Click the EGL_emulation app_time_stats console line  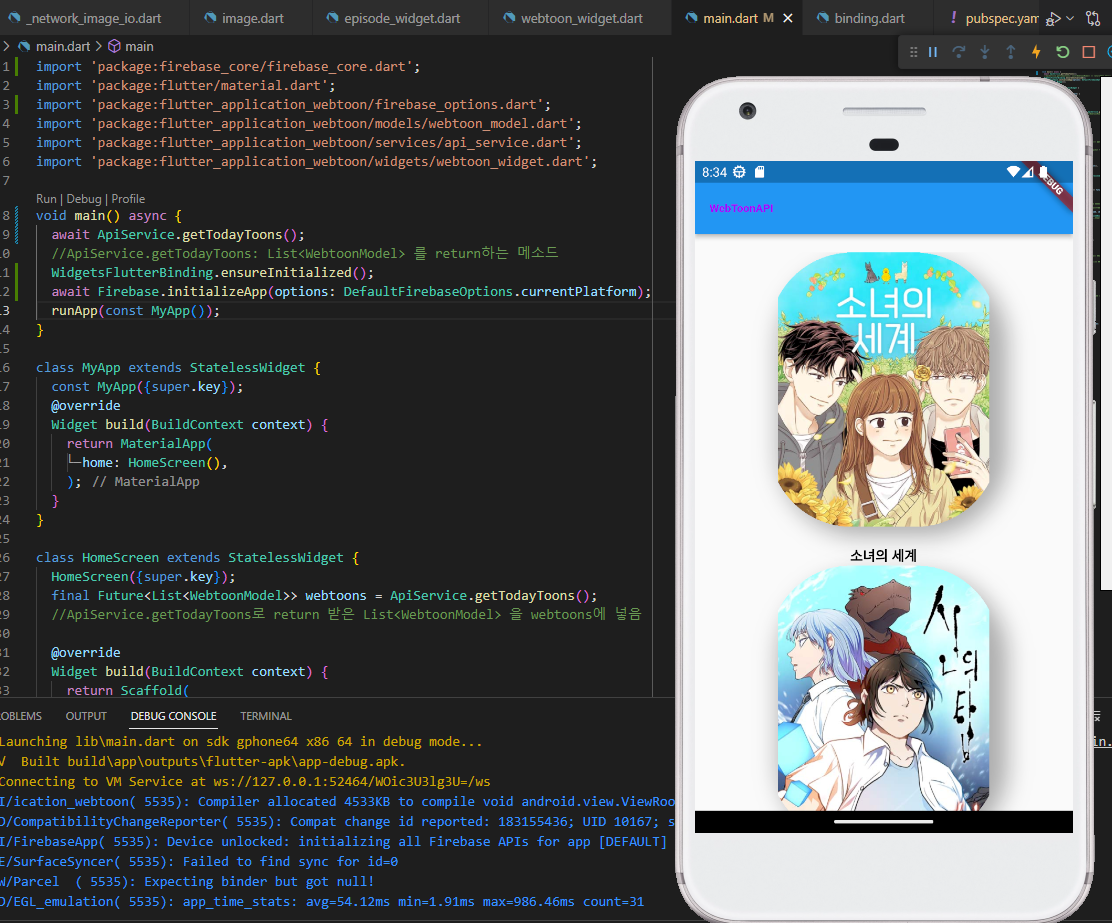[322, 901]
